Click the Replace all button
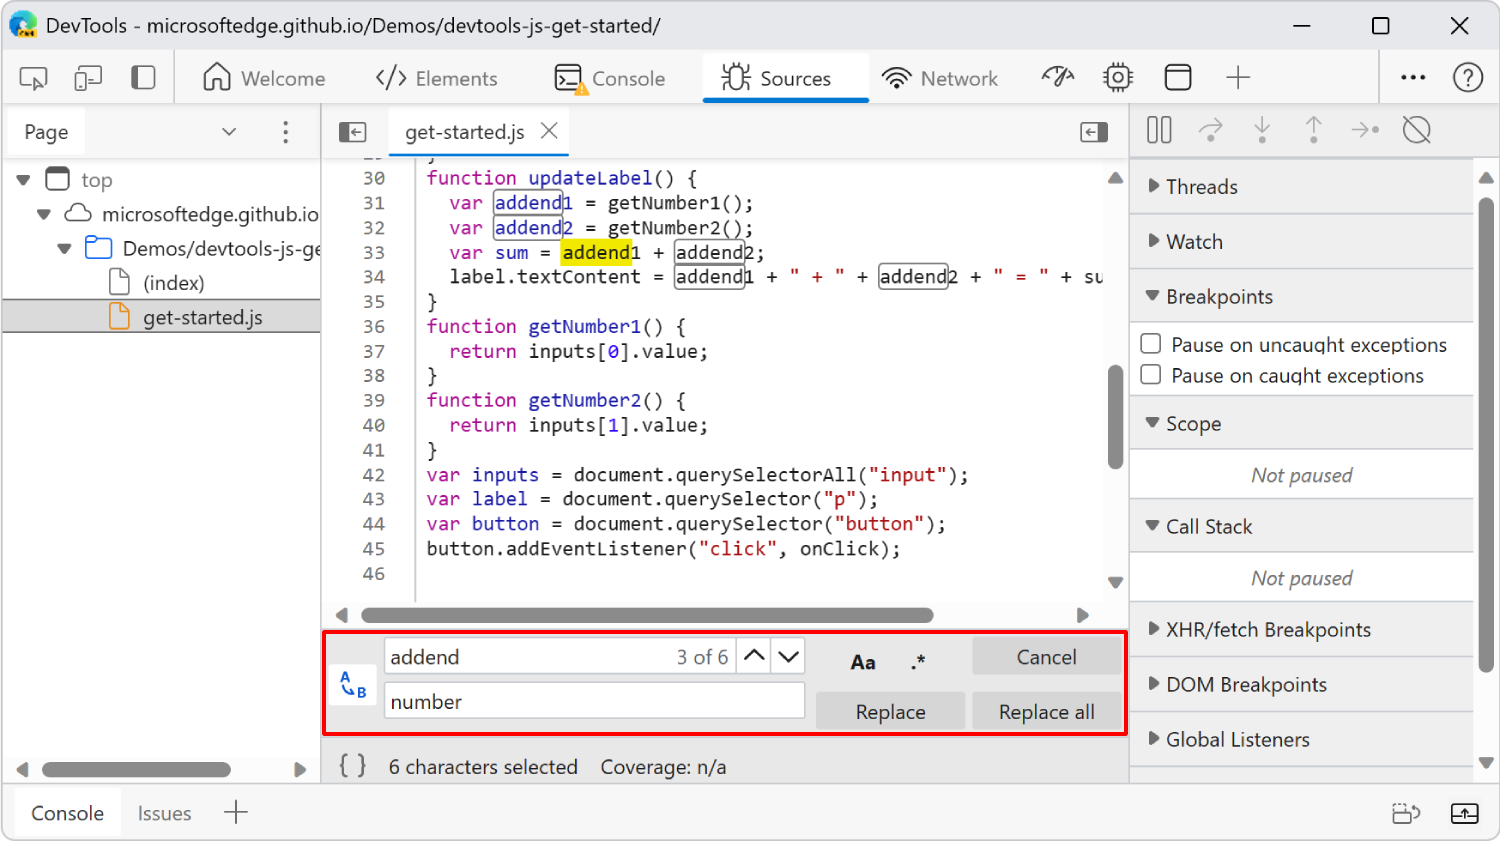This screenshot has height=841, width=1500. coord(1046,711)
